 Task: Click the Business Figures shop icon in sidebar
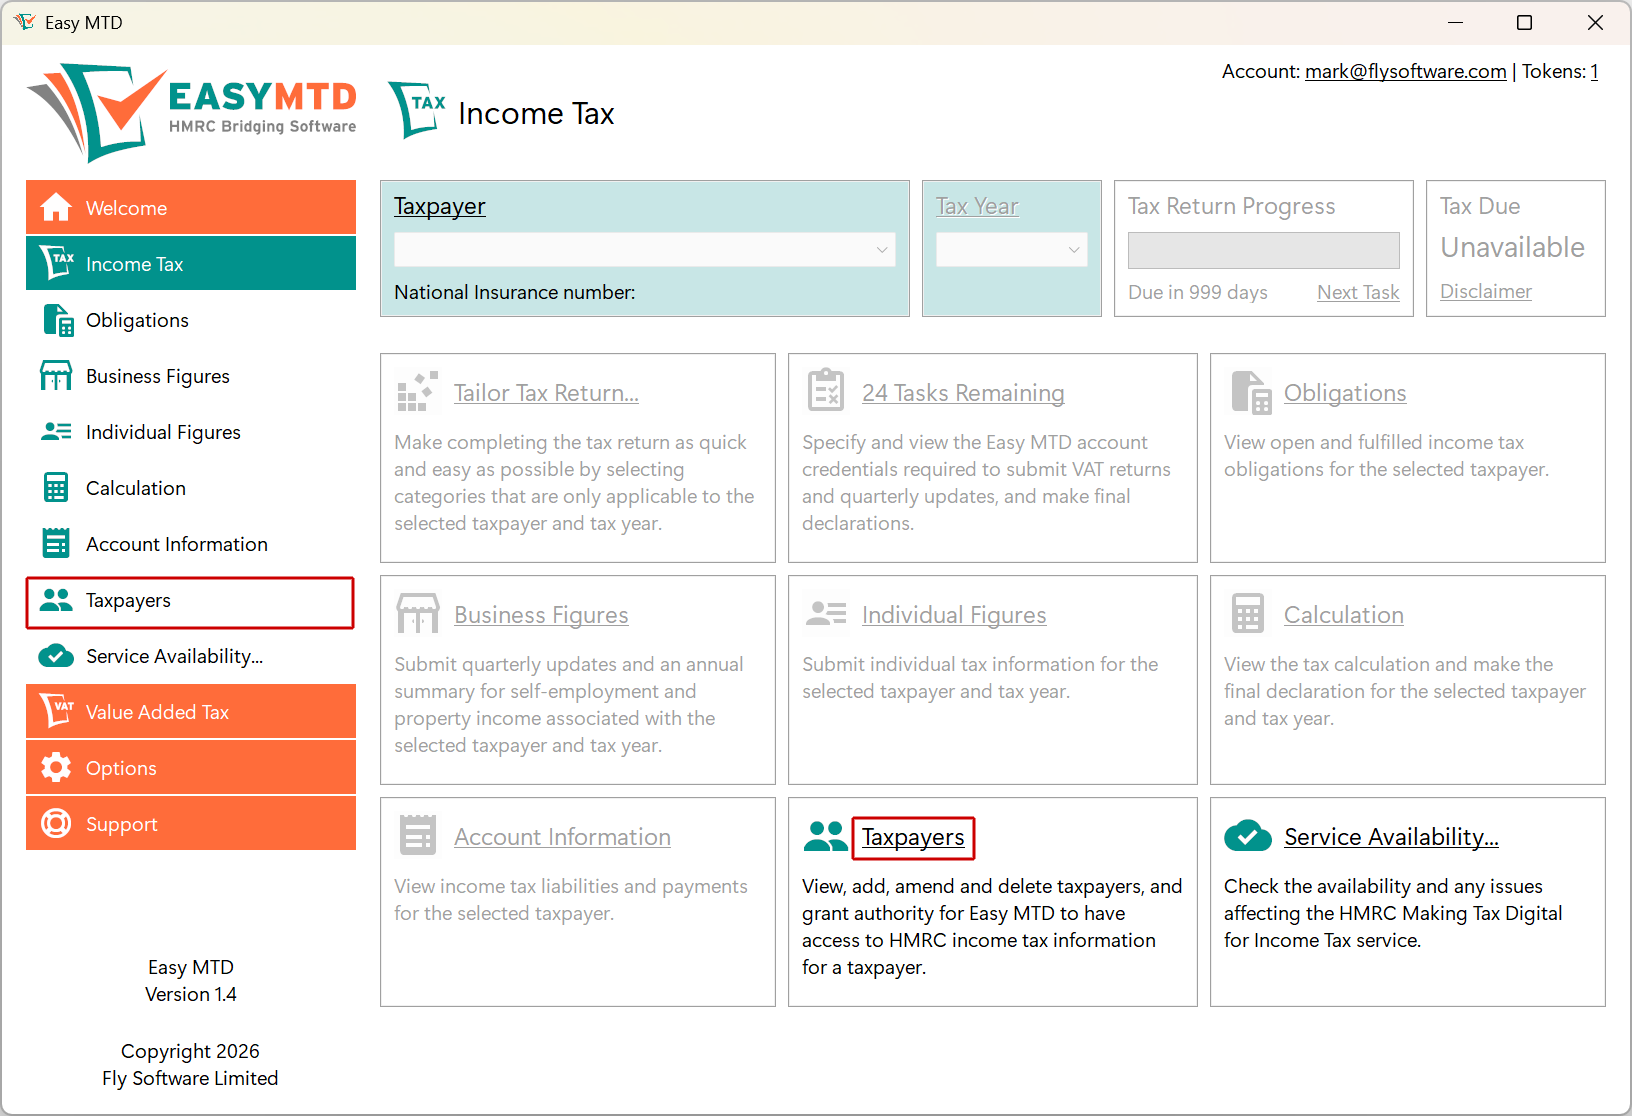point(56,376)
